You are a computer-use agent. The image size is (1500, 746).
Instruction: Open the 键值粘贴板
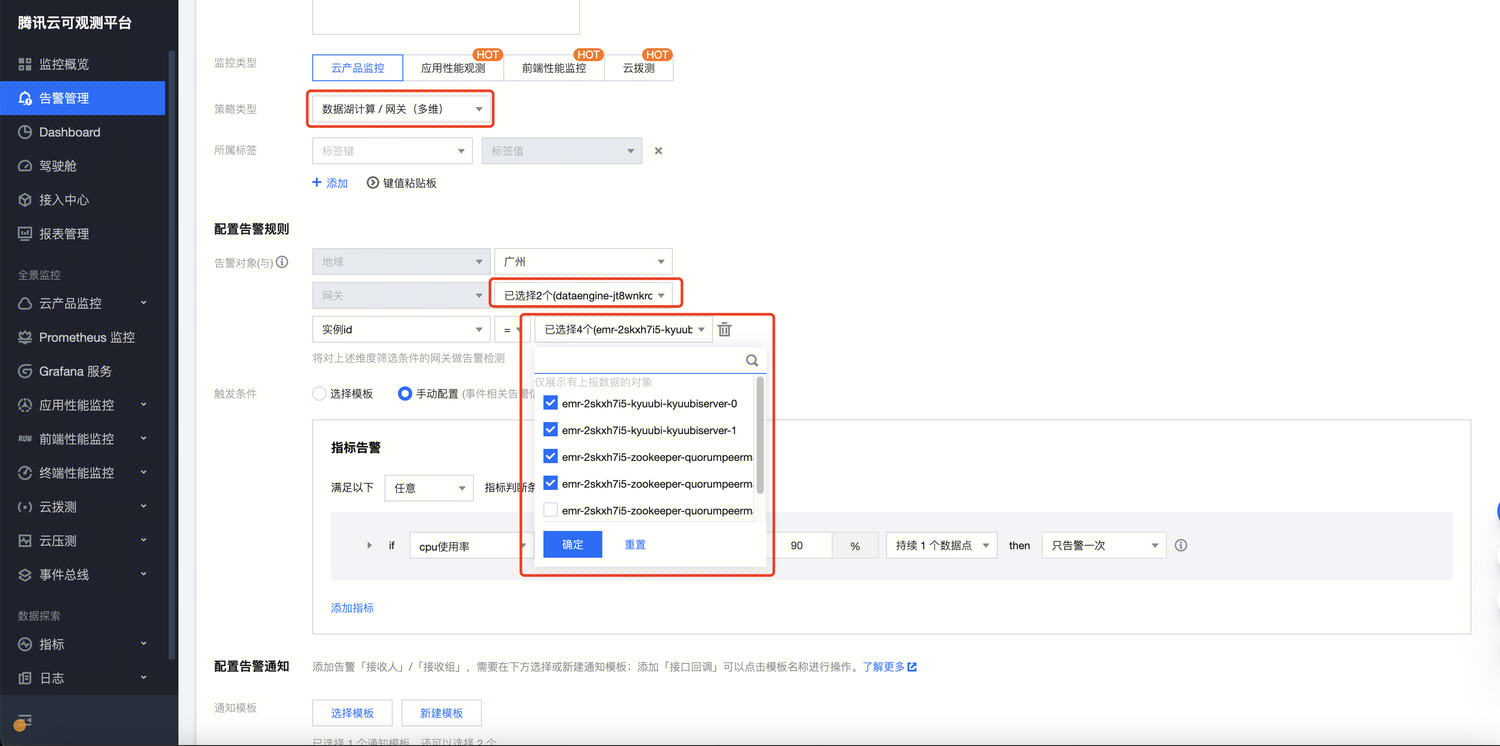[x=402, y=183]
